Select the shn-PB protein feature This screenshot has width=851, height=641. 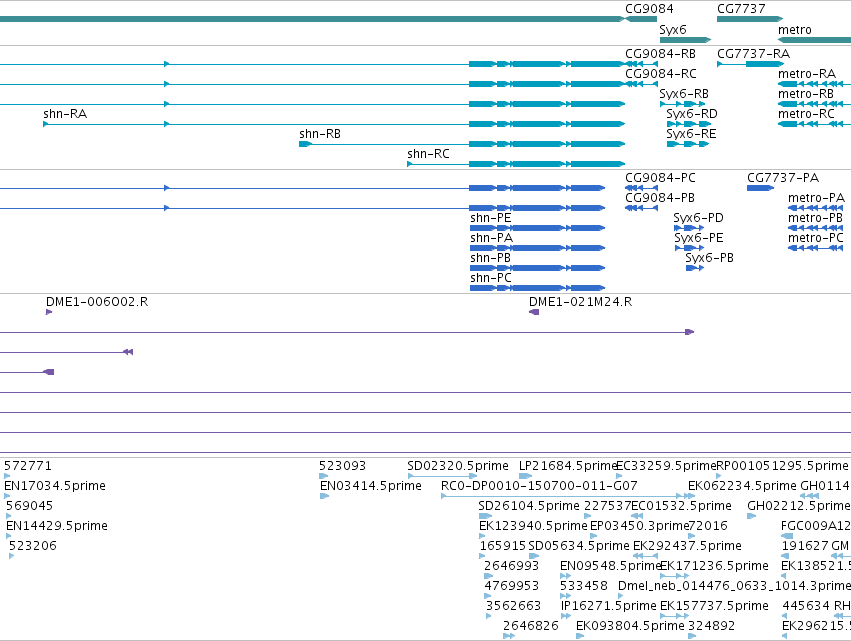(537, 268)
